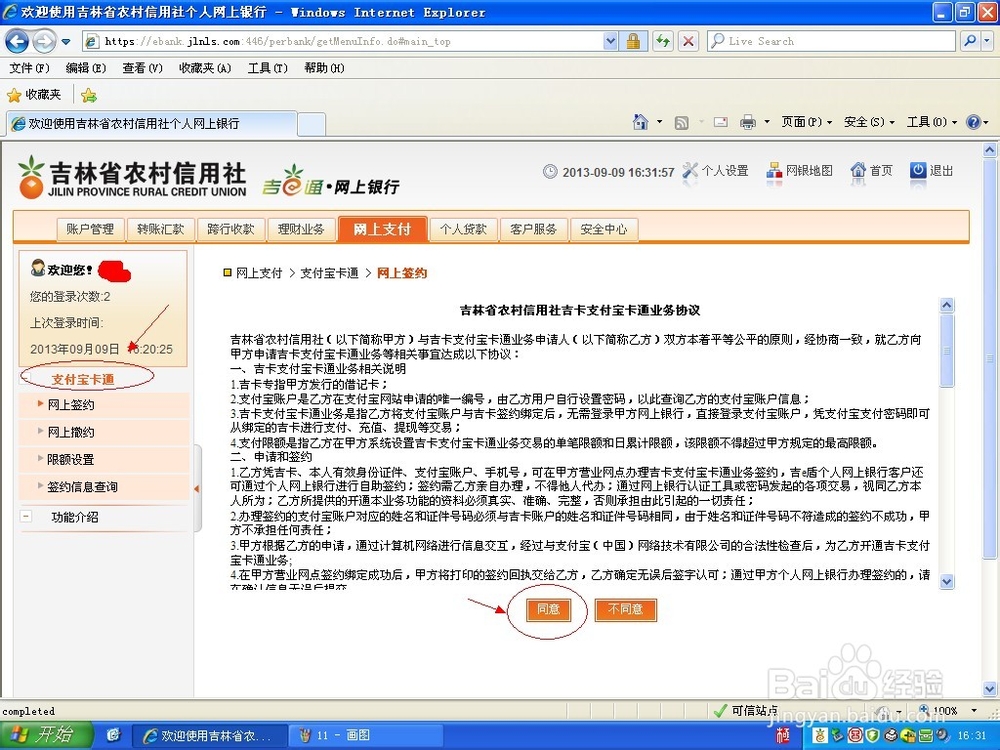Viewport: 1000px width, 750px height.
Task: Open the 理财业务 navigation tab
Action: click(300, 229)
